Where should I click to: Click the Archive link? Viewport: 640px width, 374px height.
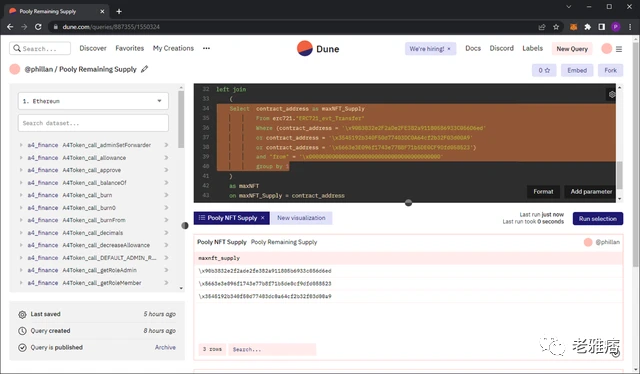click(x=165, y=347)
